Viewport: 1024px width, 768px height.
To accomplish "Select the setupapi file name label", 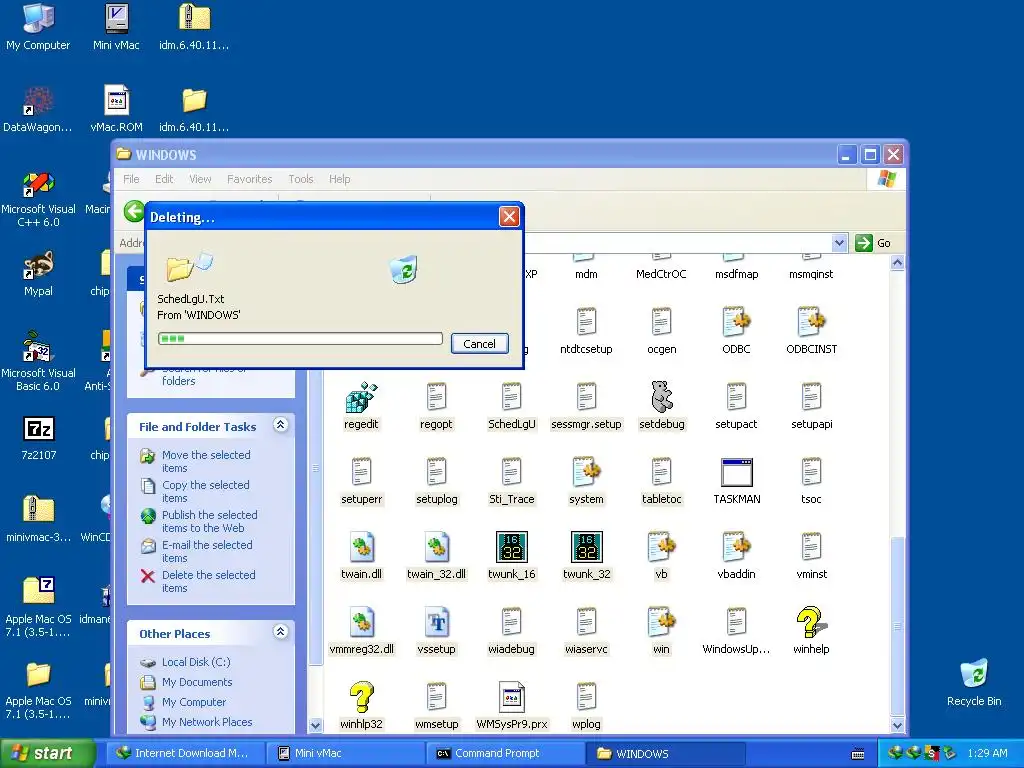I will 811,424.
